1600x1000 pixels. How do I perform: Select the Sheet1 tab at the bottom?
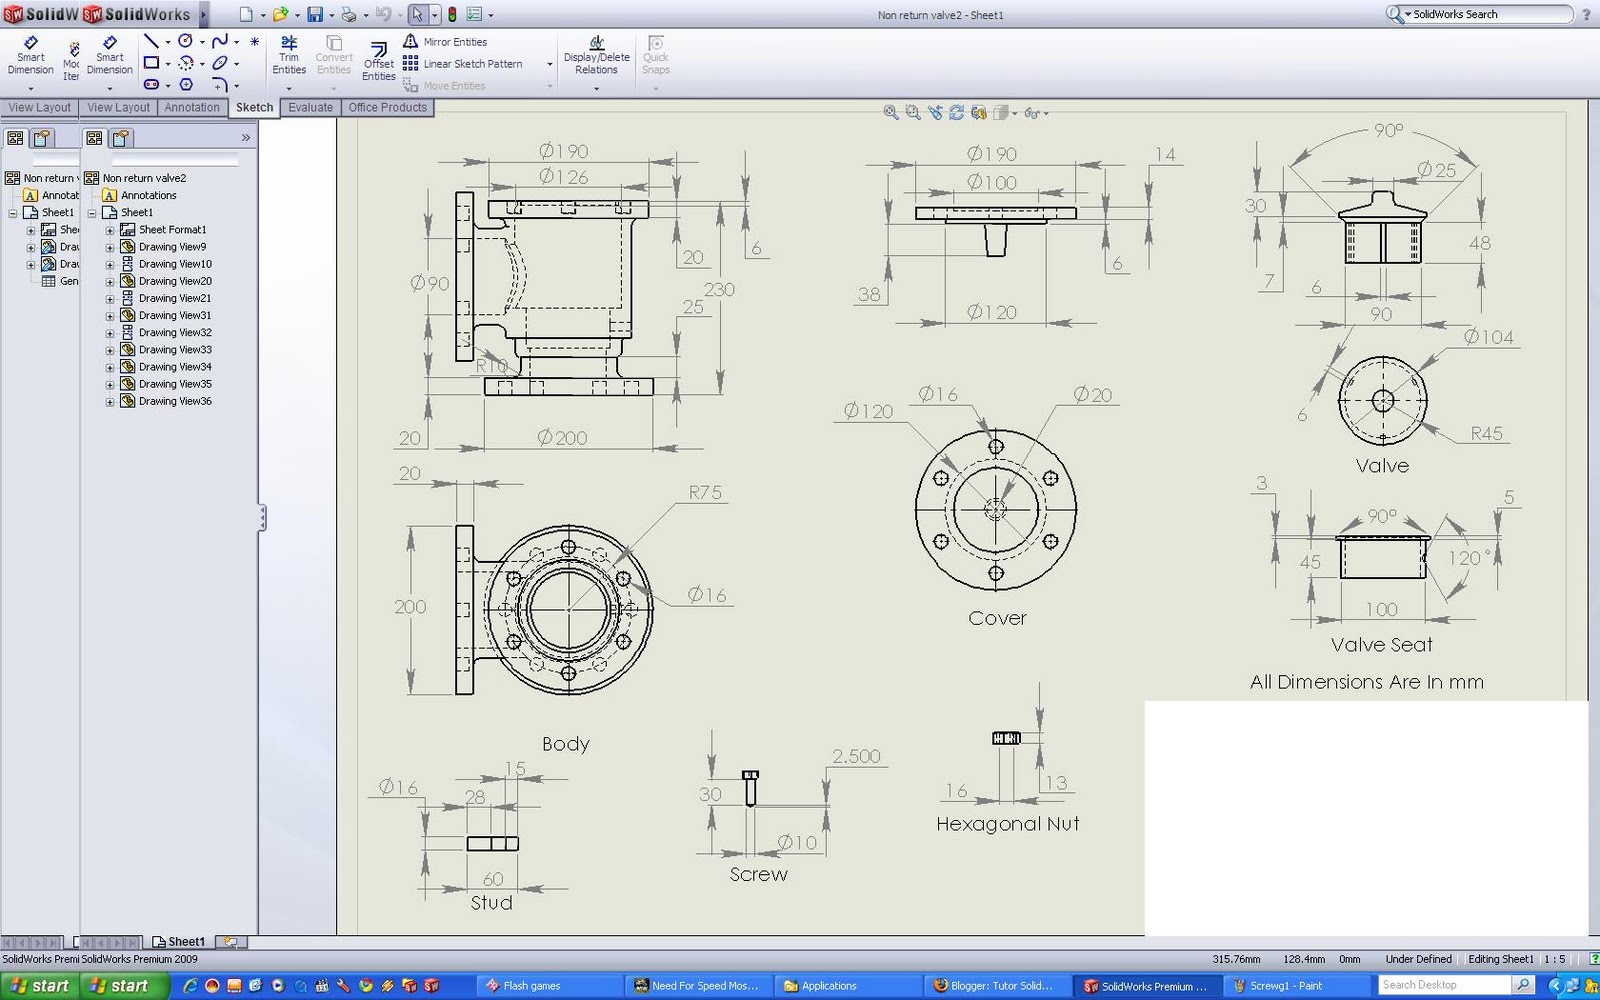click(x=184, y=941)
